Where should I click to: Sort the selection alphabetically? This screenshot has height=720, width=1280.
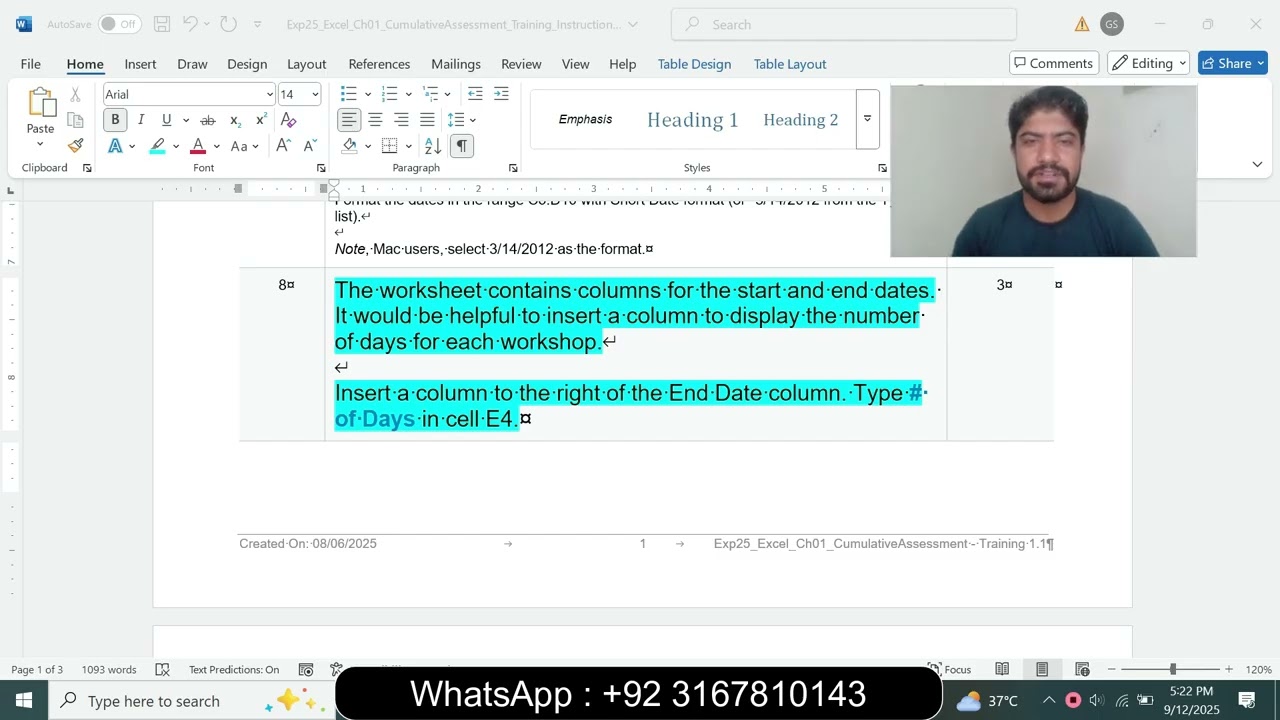pos(433,146)
